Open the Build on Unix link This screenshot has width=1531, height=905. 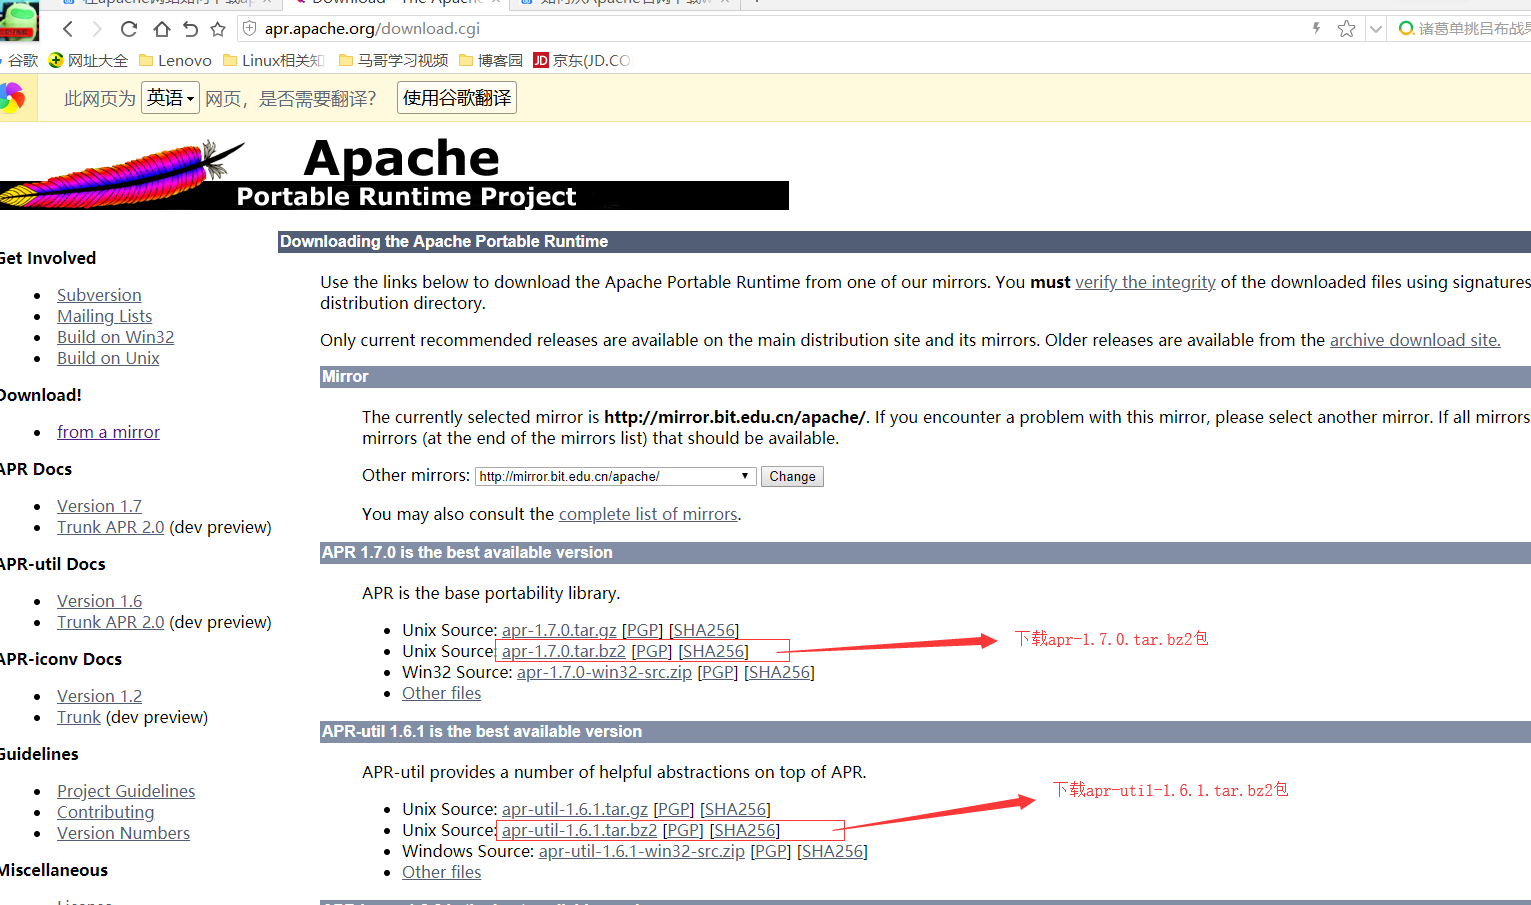point(108,358)
